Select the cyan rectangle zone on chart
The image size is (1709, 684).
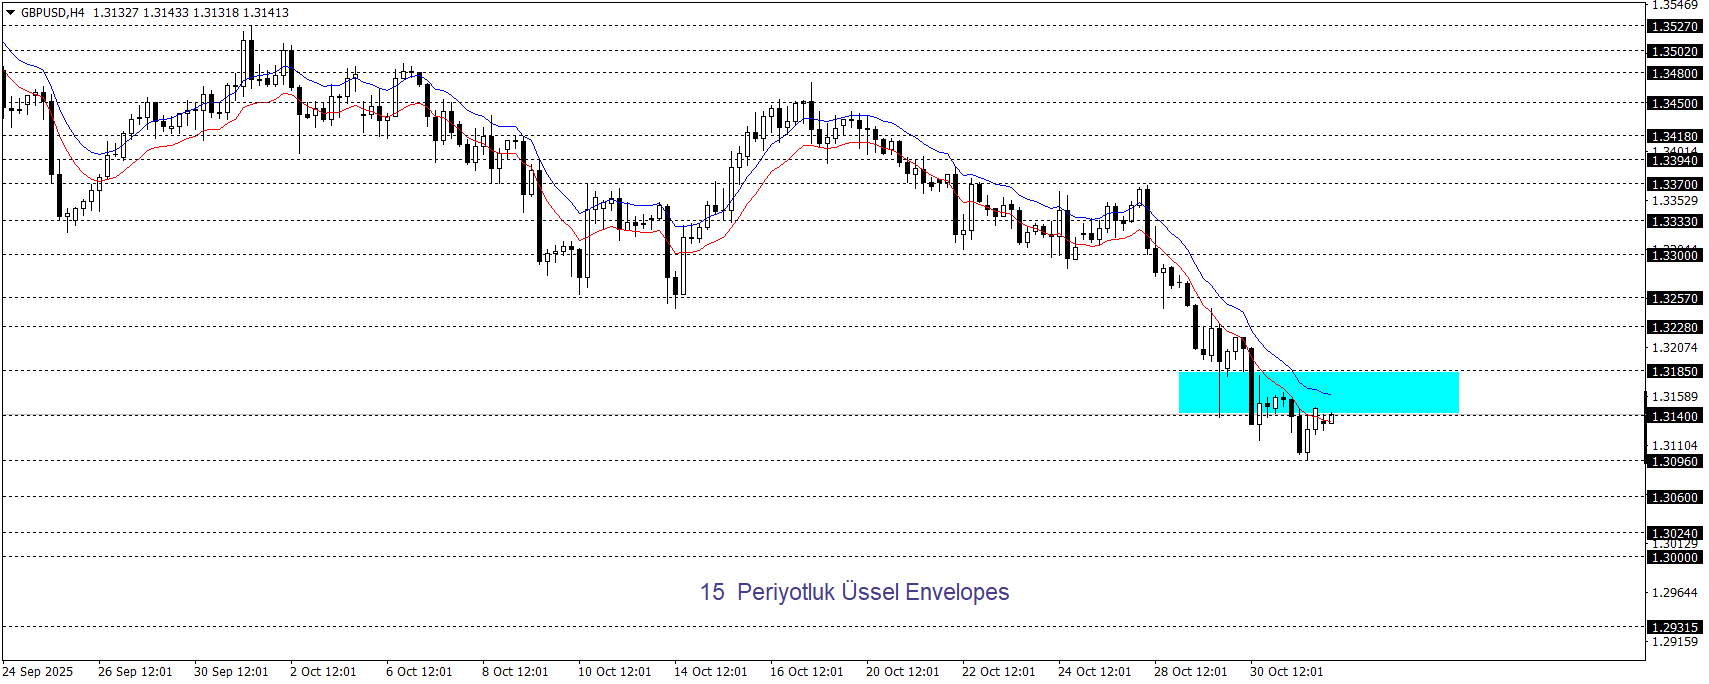pyautogui.click(x=1319, y=393)
